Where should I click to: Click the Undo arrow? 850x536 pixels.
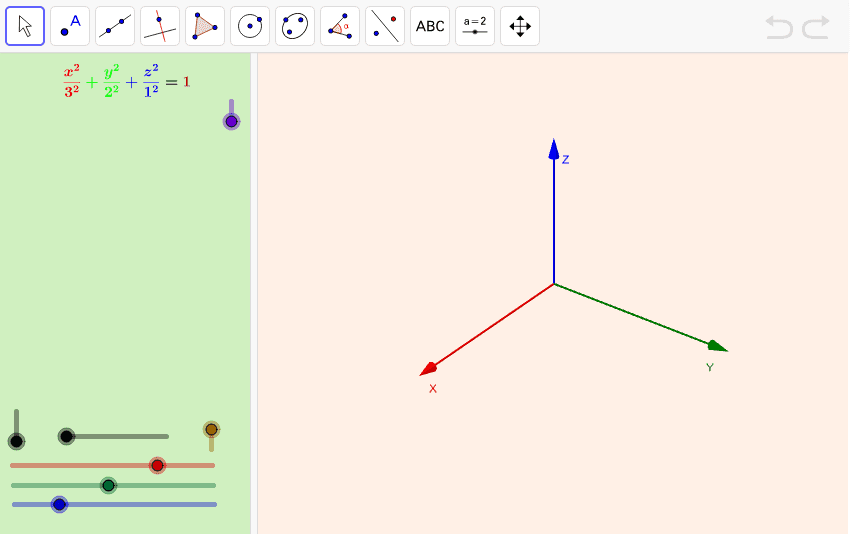tap(779, 27)
